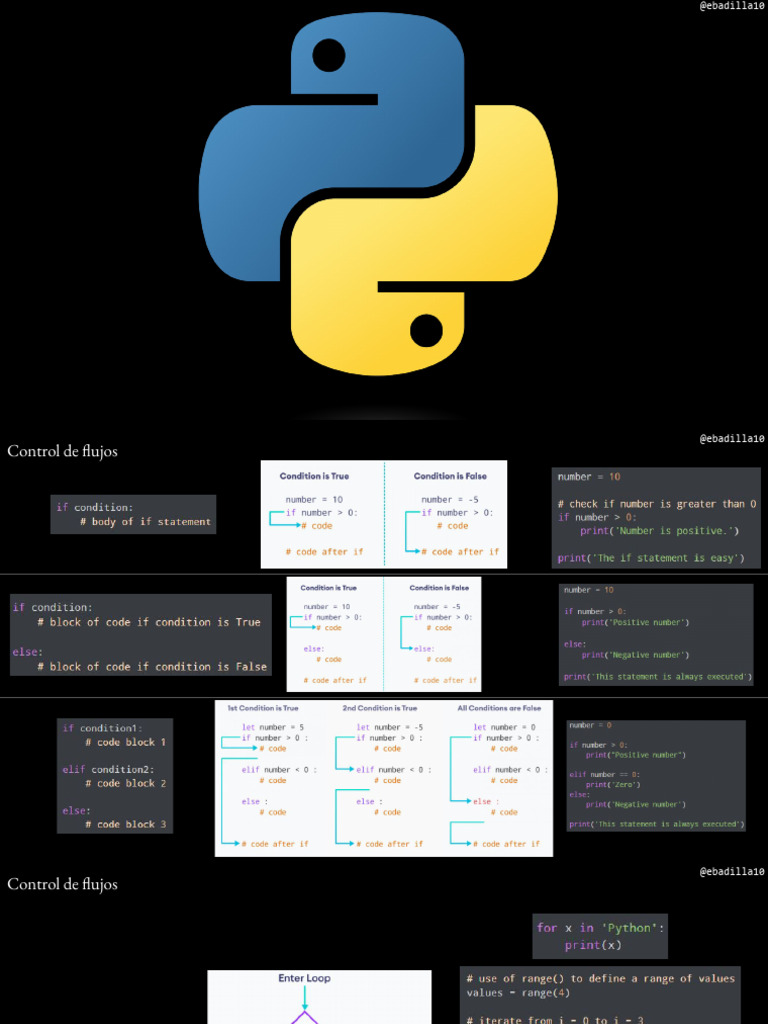This screenshot has height=1024, width=768.
Task: Click the 'All Conditions are False' heading
Action: point(500,708)
